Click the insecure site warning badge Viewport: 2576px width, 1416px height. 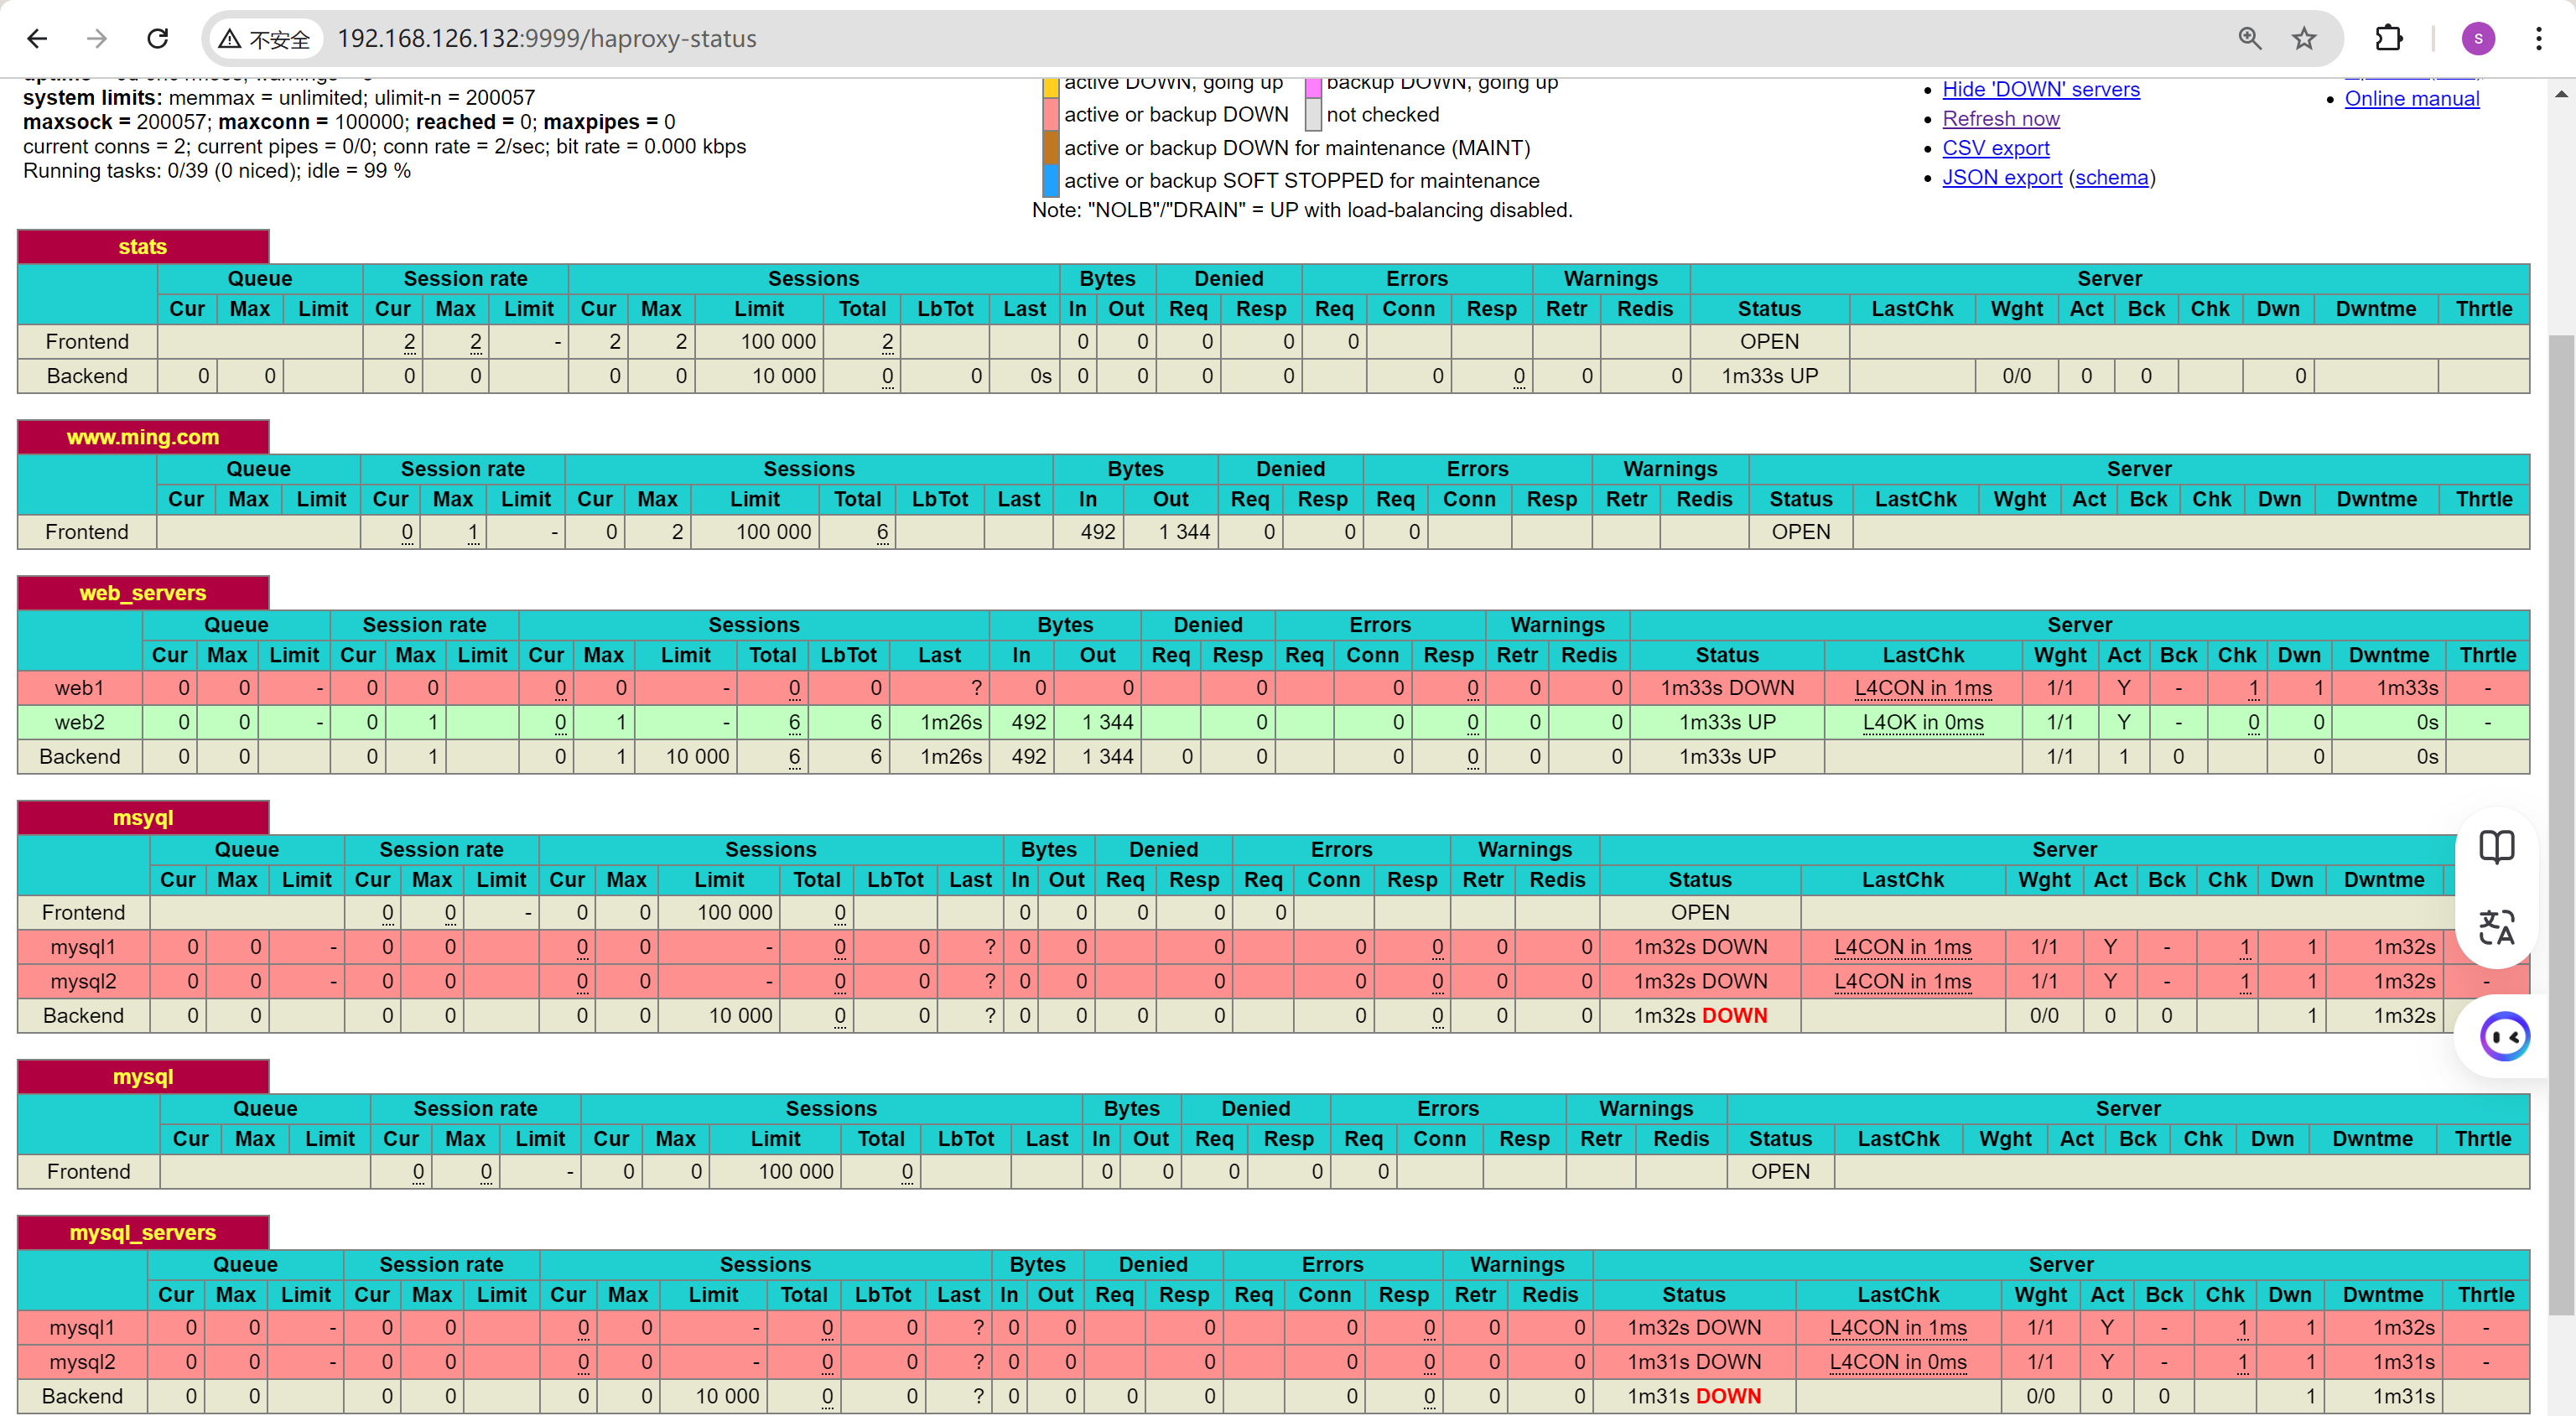pyautogui.click(x=265, y=39)
